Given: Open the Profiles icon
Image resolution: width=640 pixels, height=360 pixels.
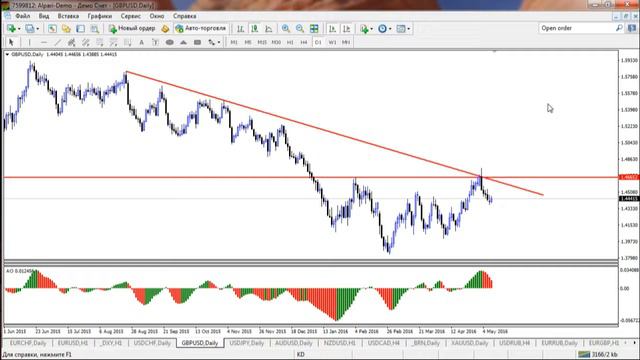Looking at the screenshot, I should 29,29.
